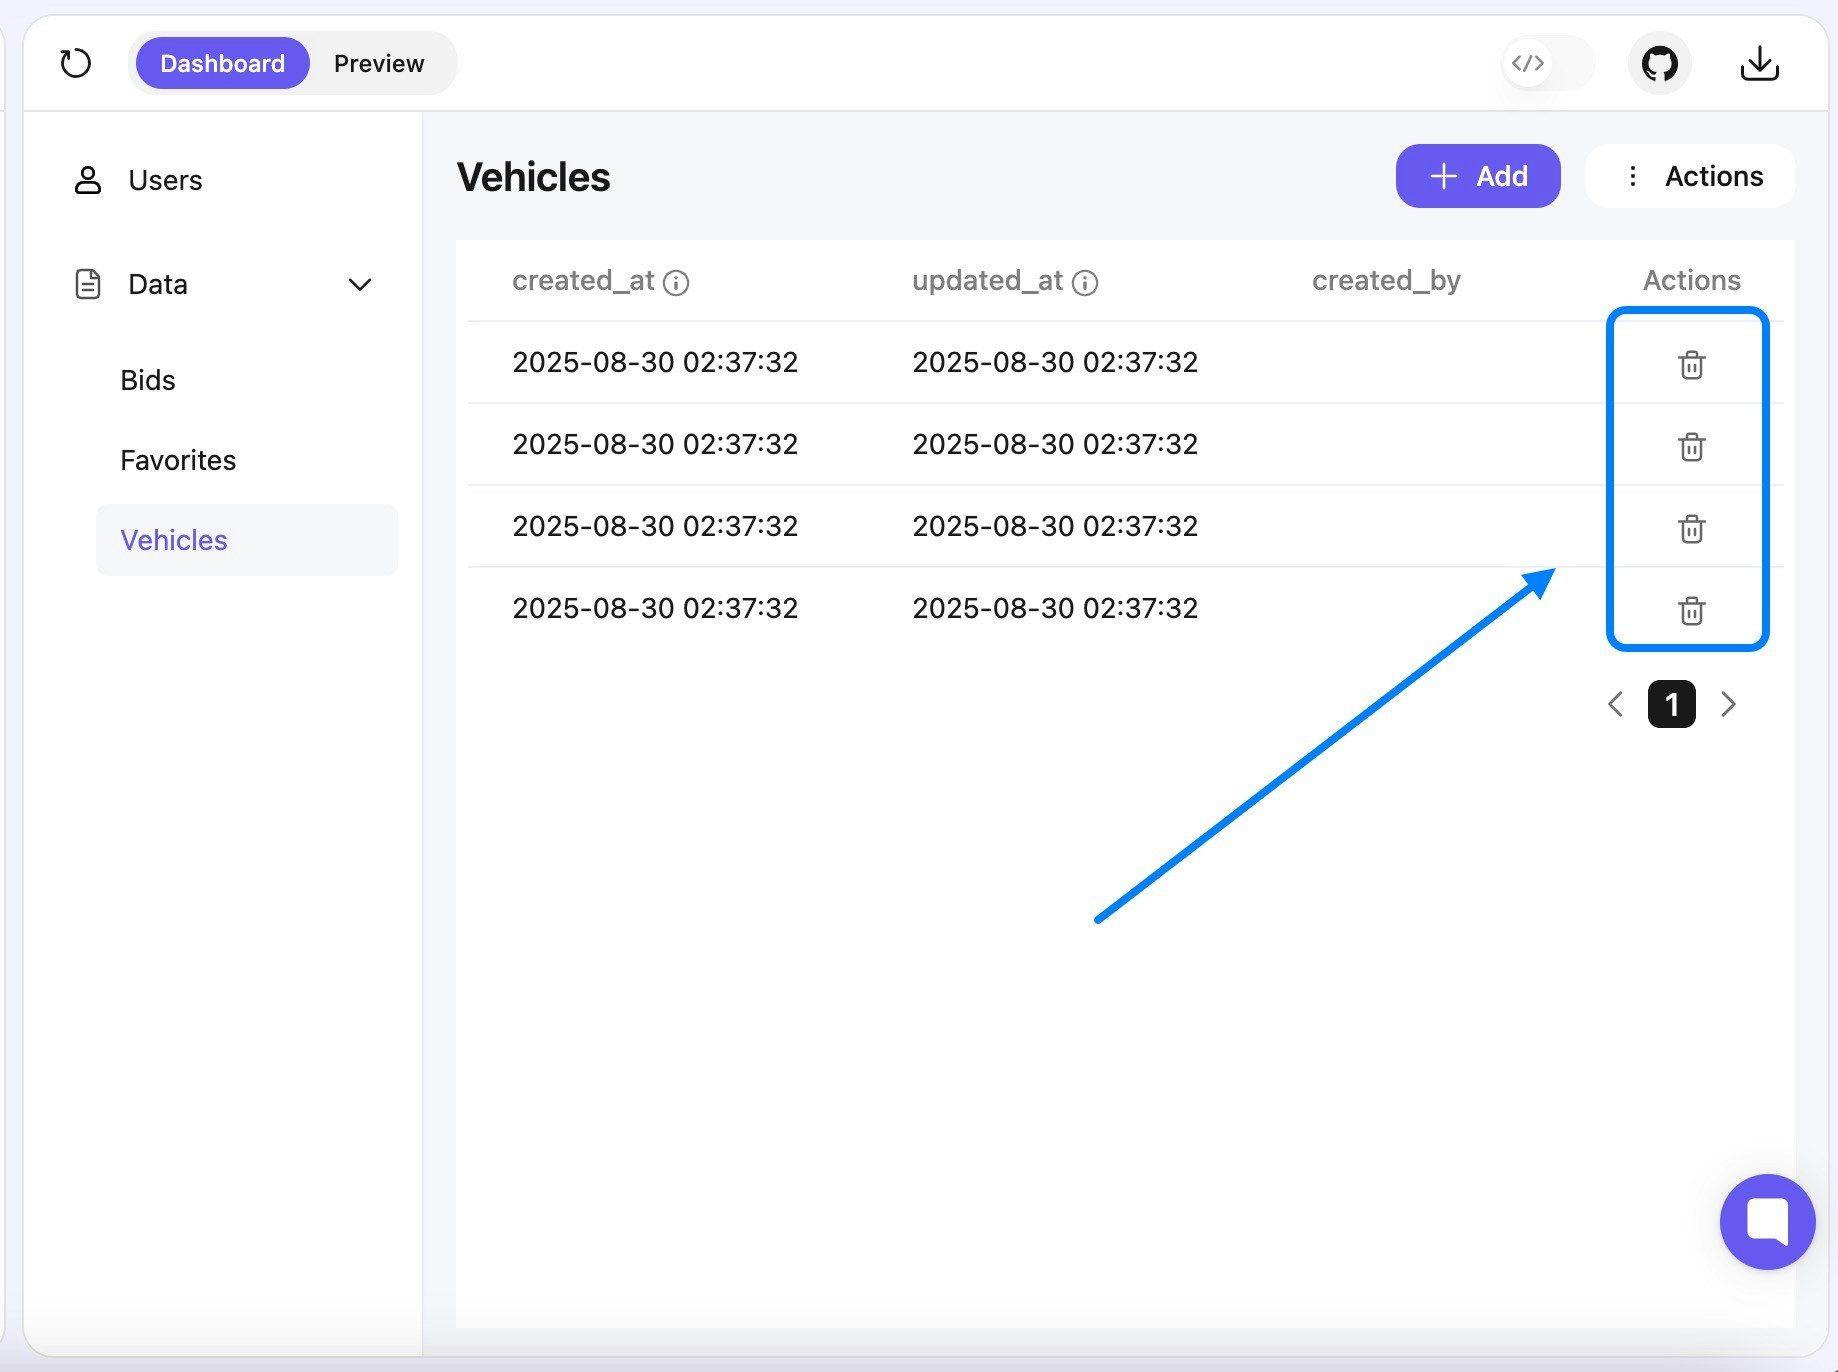
Task: Click the Users sidebar person icon
Action: point(88,180)
